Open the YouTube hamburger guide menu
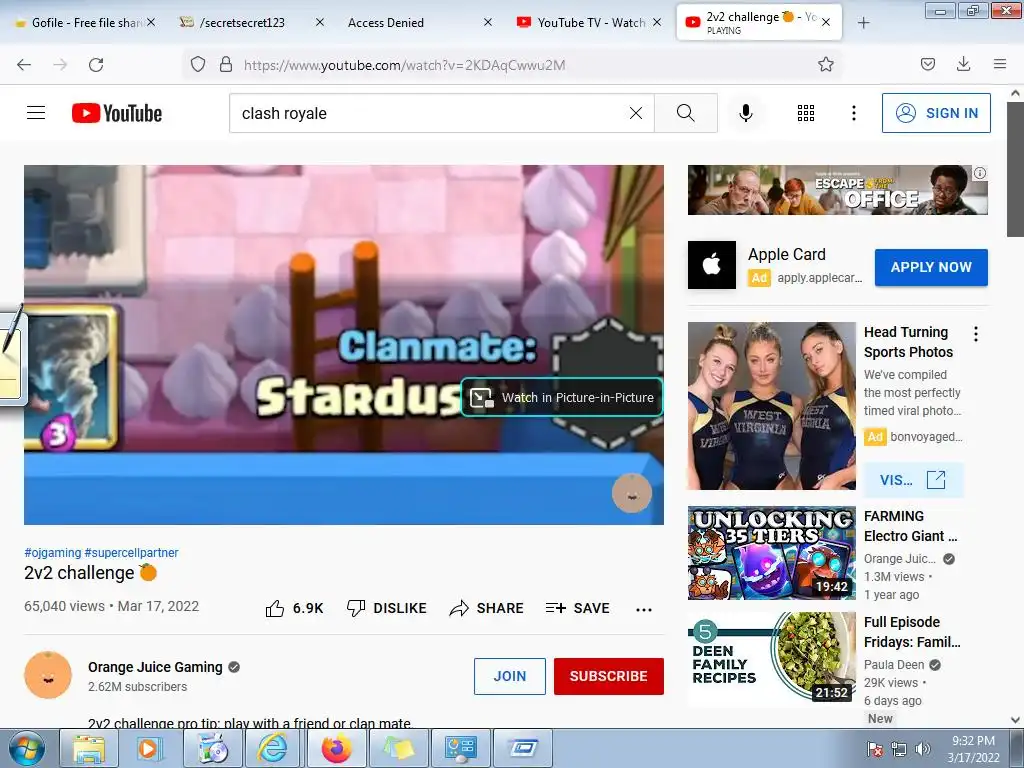The height and width of the screenshot is (768, 1024). (36, 113)
